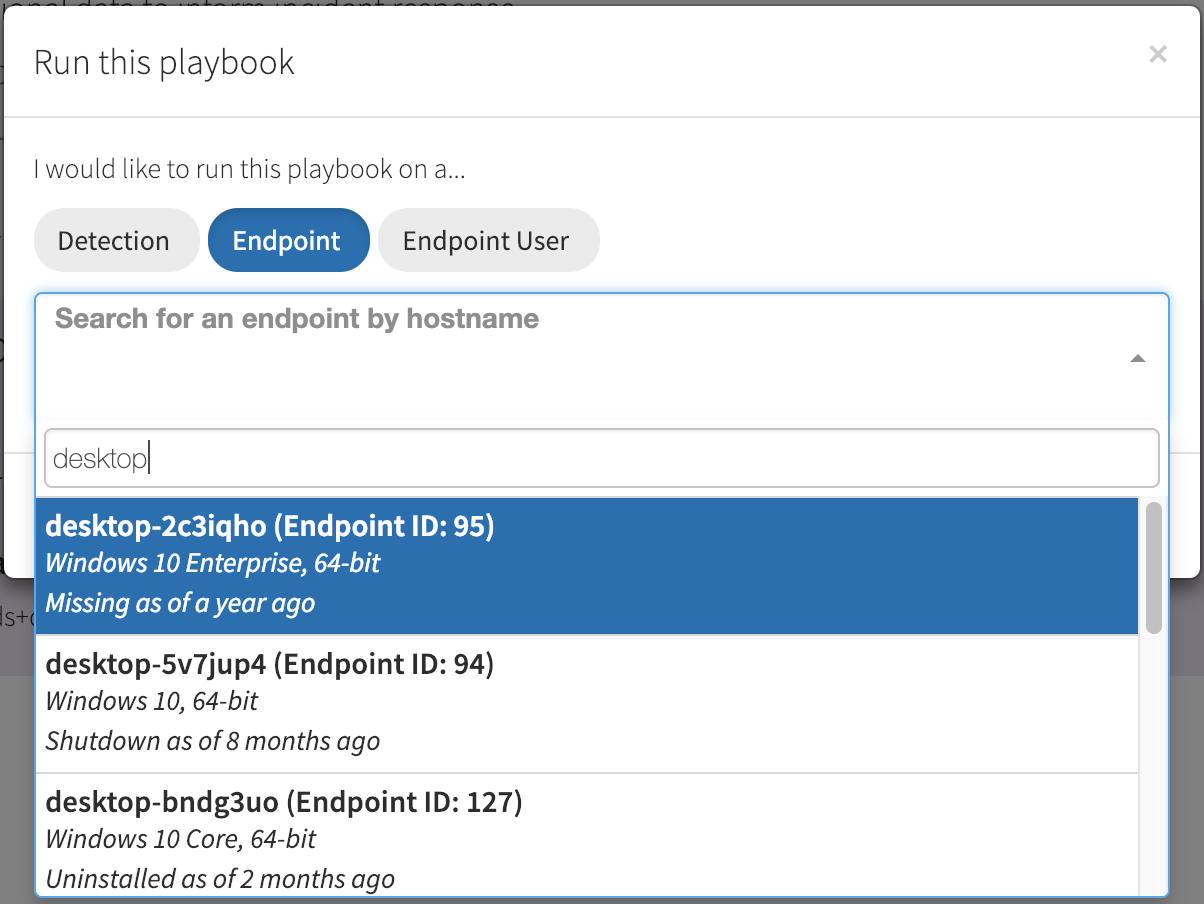Select the Detection target option
The image size is (1204, 904).
point(114,241)
